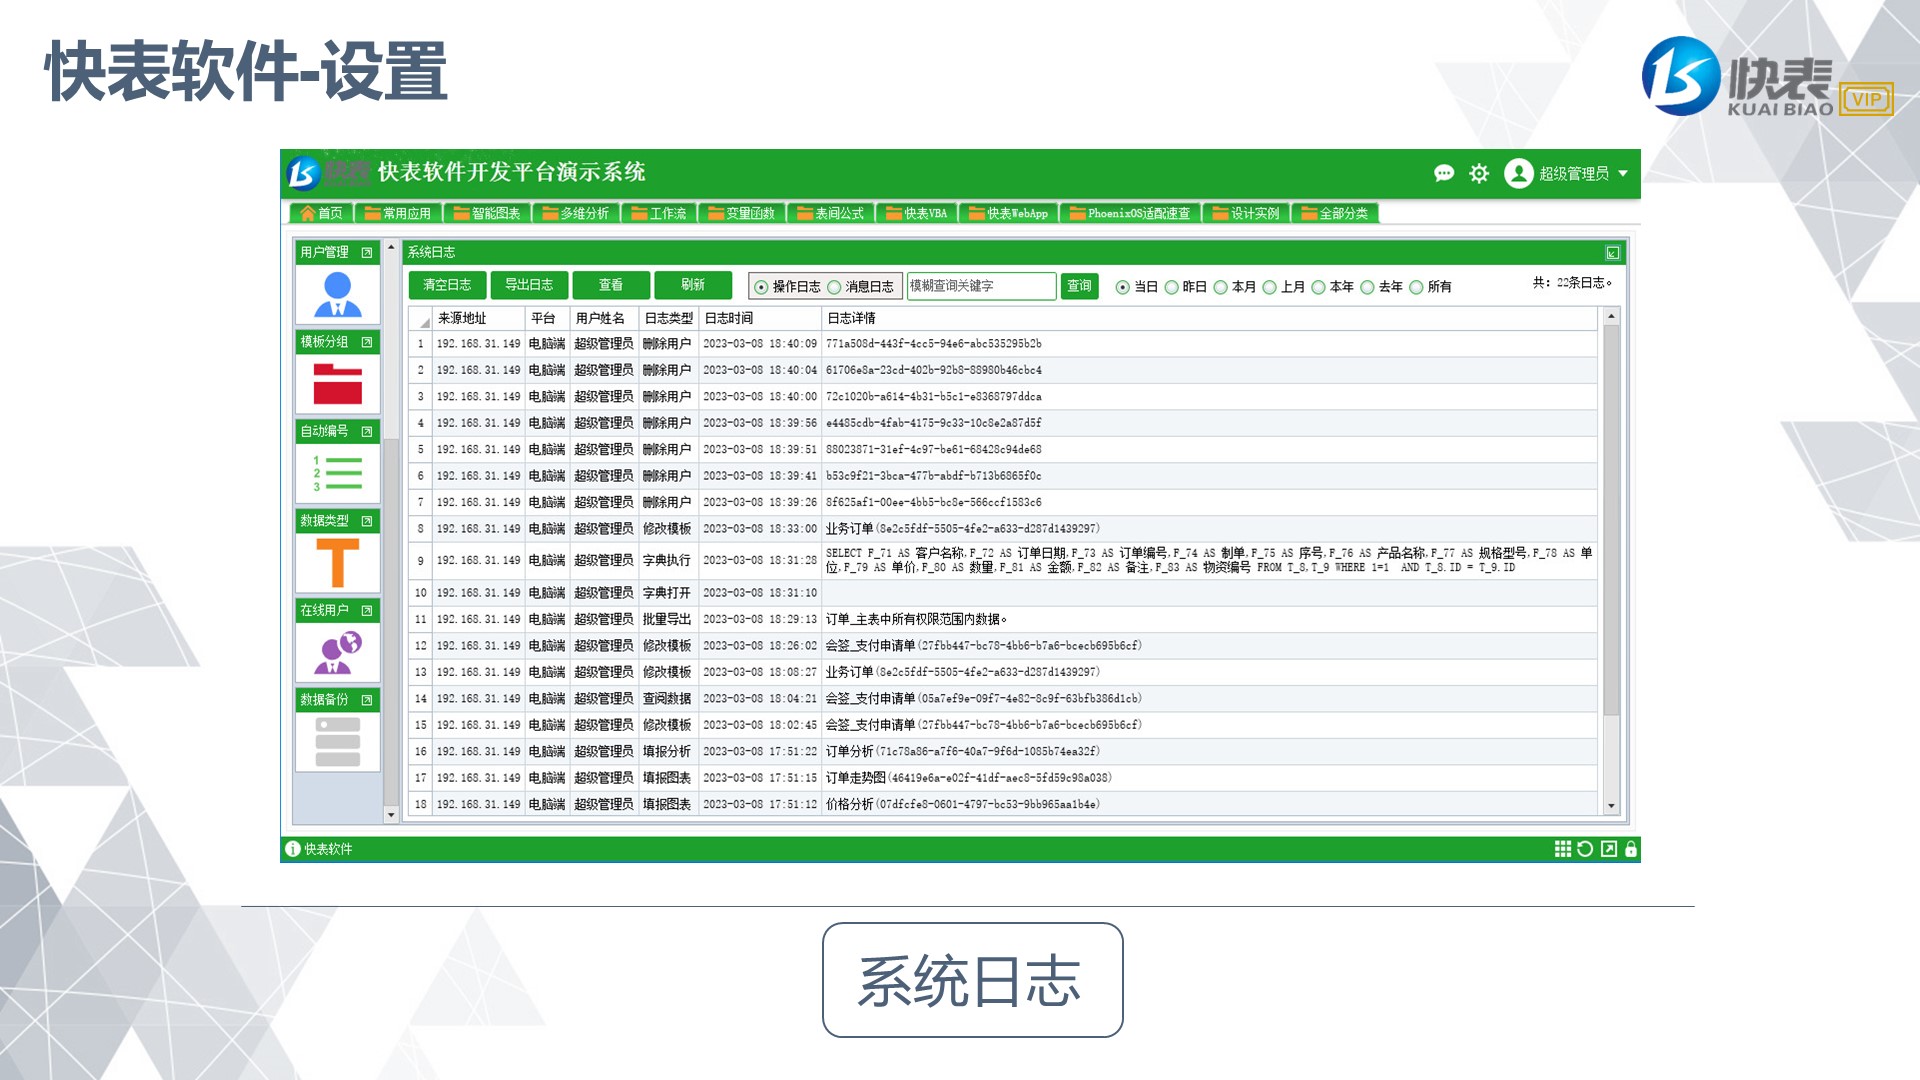Click the 模糊查询关键字 search input field

(981, 286)
